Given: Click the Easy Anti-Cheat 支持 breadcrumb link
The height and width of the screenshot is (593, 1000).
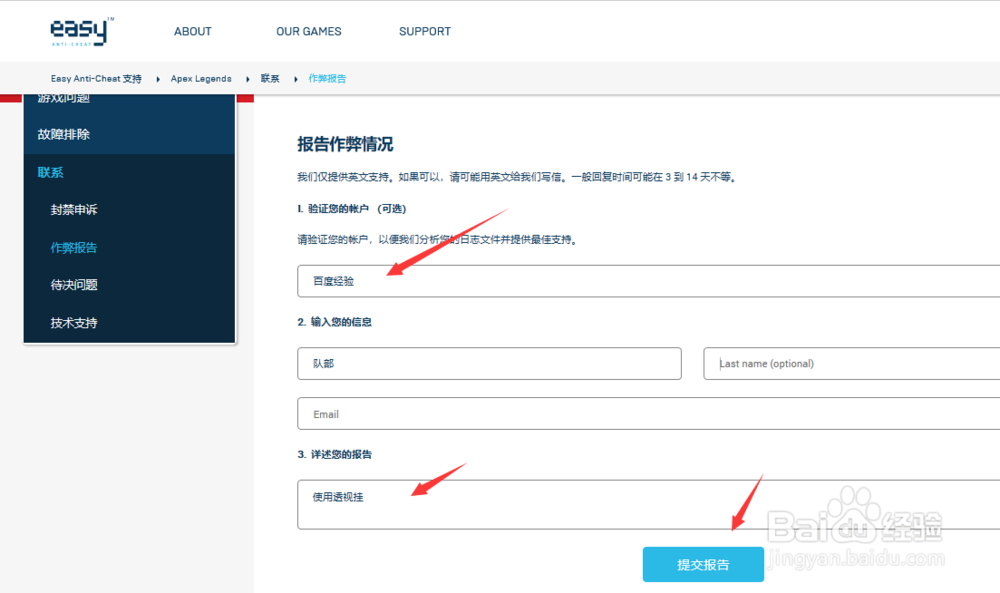Looking at the screenshot, I should point(96,78).
